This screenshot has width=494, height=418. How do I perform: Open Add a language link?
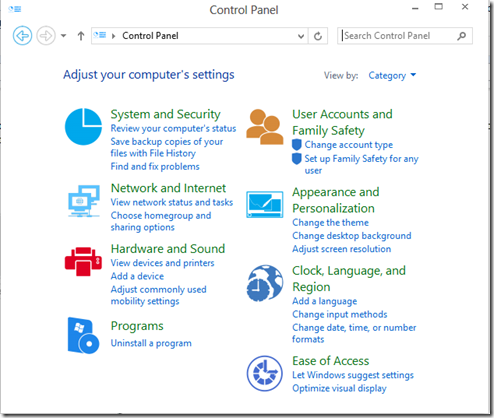pyautogui.click(x=325, y=301)
